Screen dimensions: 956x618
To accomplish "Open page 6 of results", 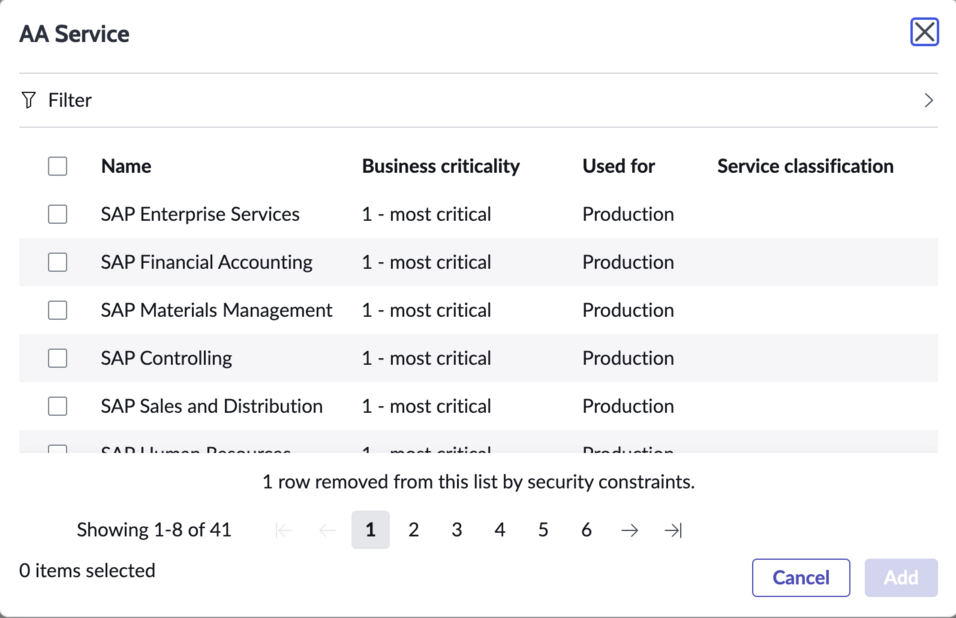I will [x=587, y=530].
